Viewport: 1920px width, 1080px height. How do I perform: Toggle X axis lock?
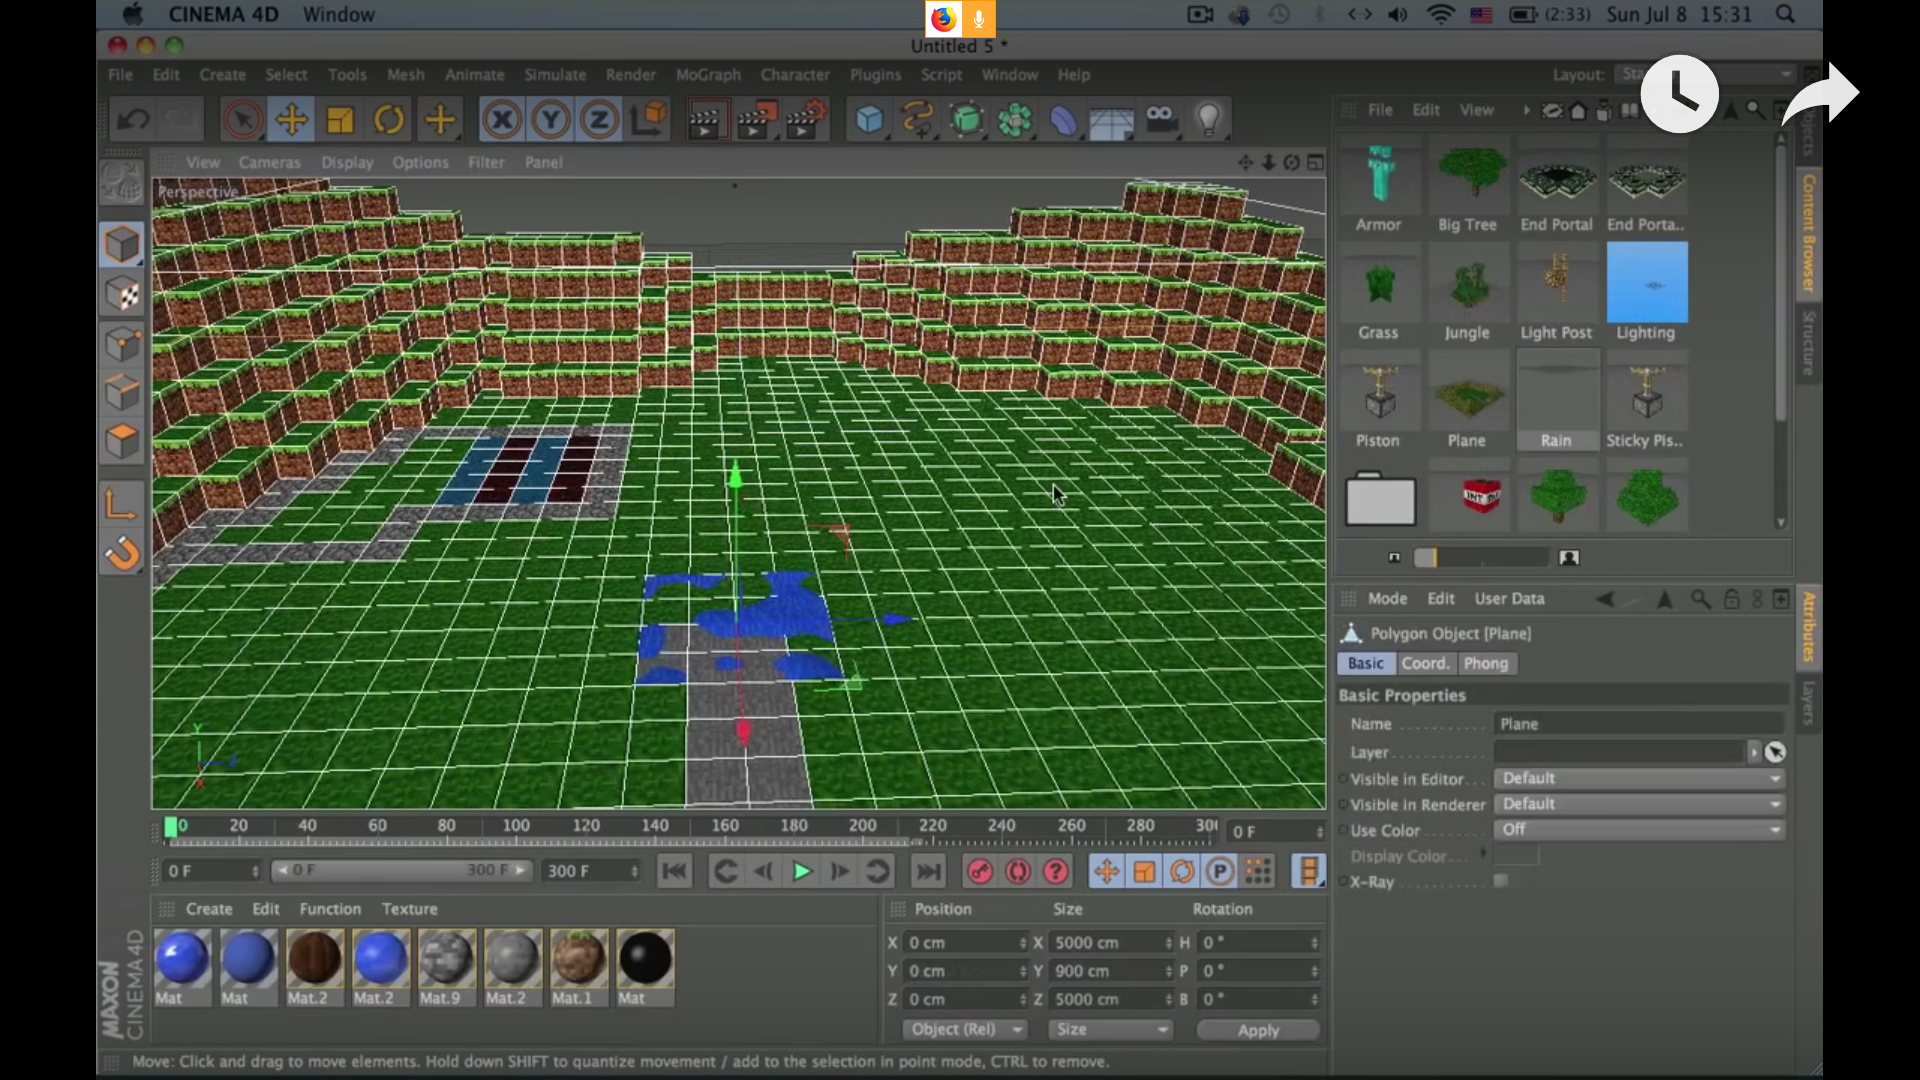pos(502,120)
